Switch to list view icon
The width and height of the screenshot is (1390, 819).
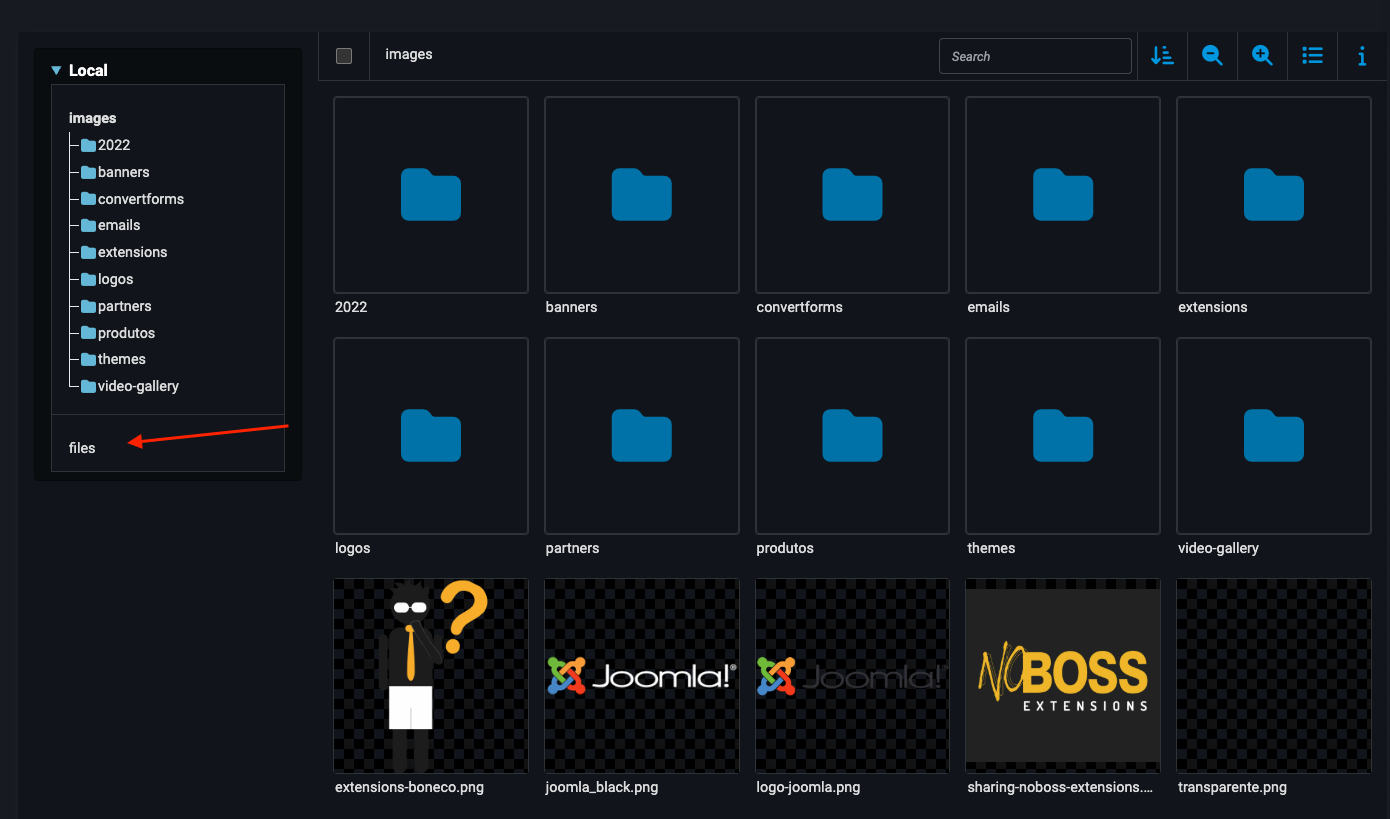pos(1312,56)
